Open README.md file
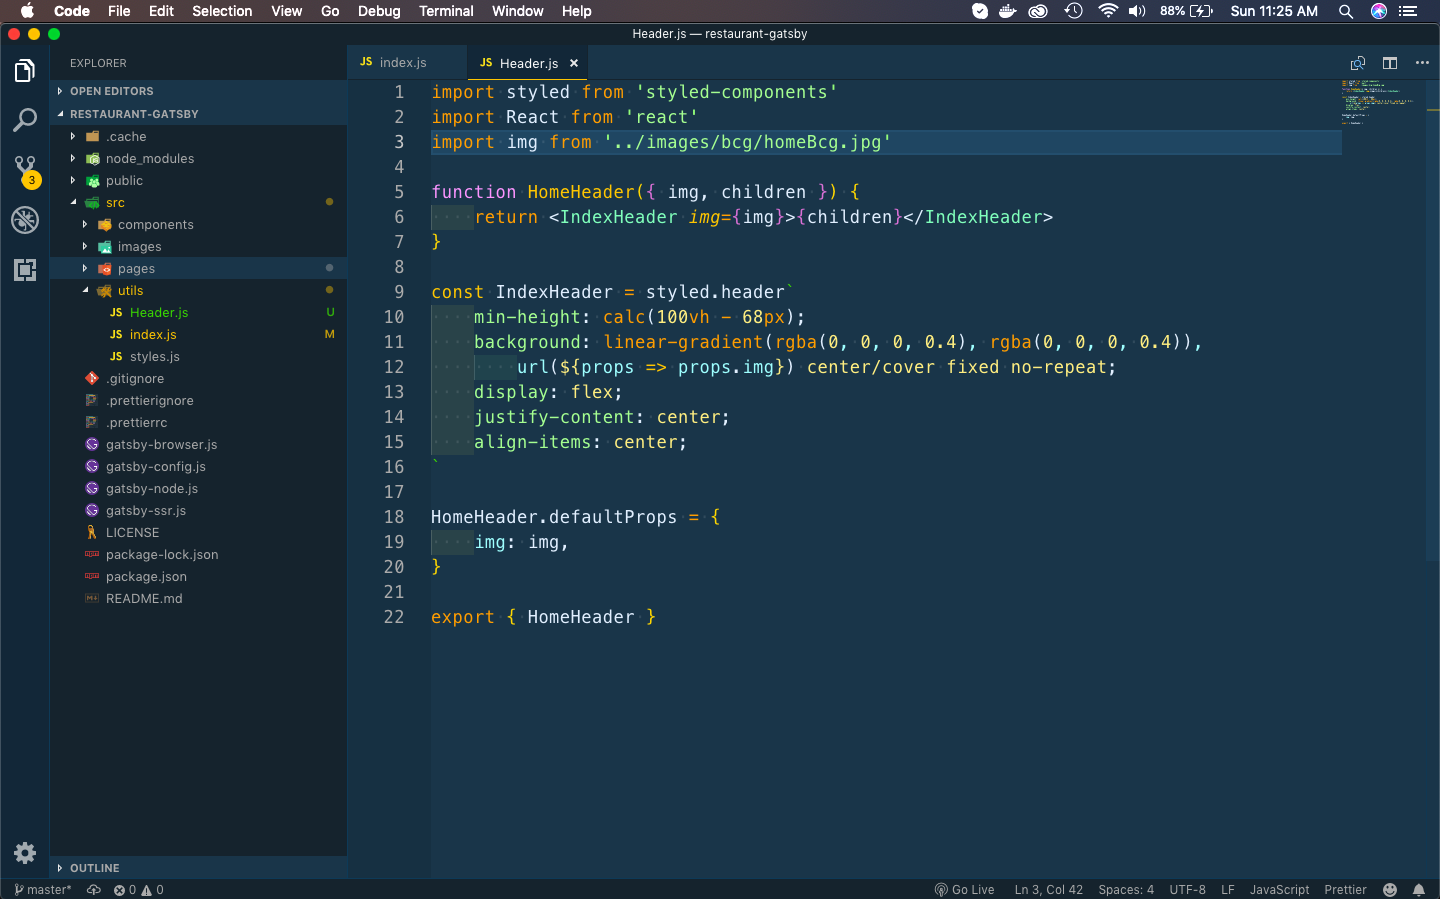The height and width of the screenshot is (899, 1440). tap(198, 599)
